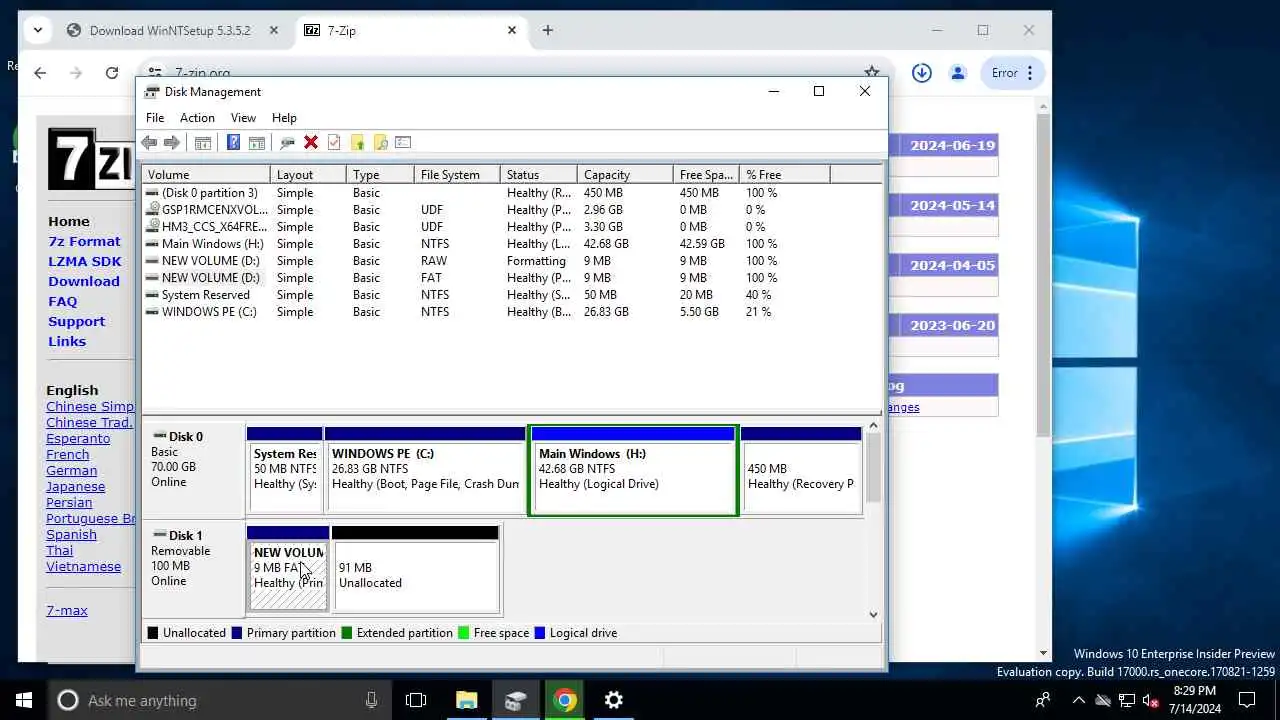The height and width of the screenshot is (720, 1280).
Task: Open Chrome downloads icon
Action: [922, 73]
